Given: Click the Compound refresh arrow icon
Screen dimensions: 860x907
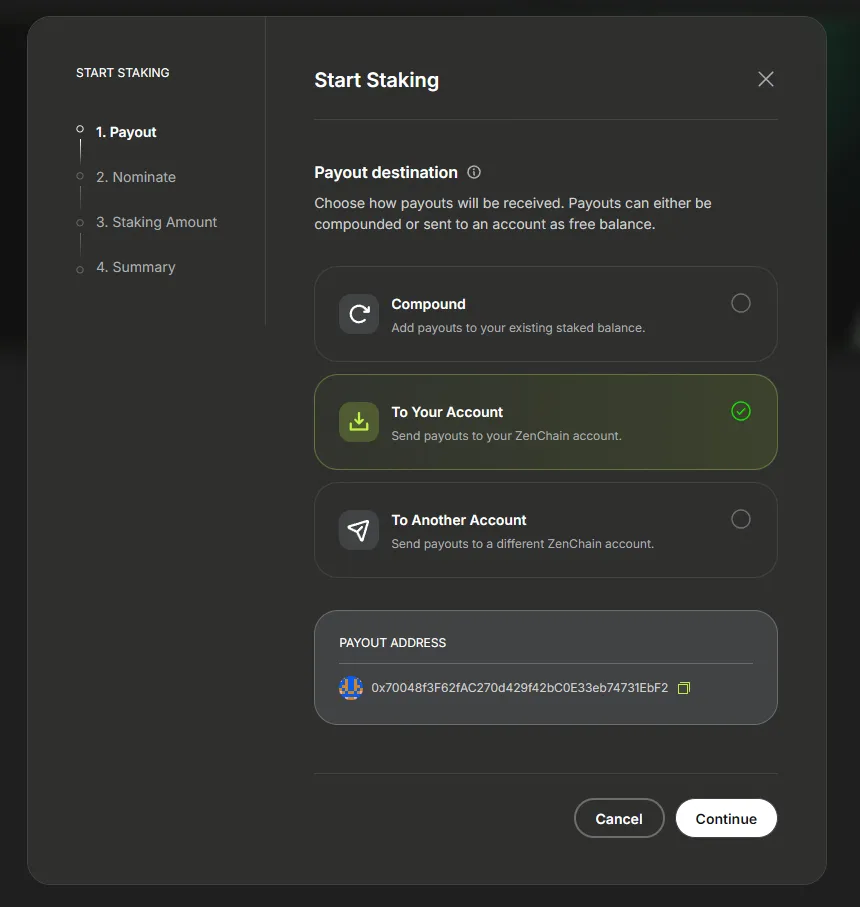Looking at the screenshot, I should (x=359, y=314).
